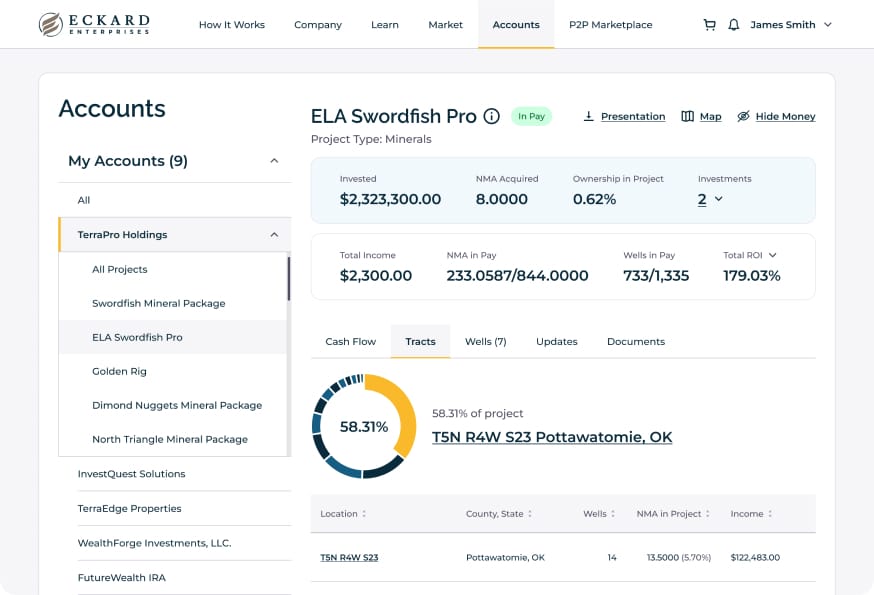Open the shopping cart icon
This screenshot has width=874, height=595.
[x=710, y=25]
